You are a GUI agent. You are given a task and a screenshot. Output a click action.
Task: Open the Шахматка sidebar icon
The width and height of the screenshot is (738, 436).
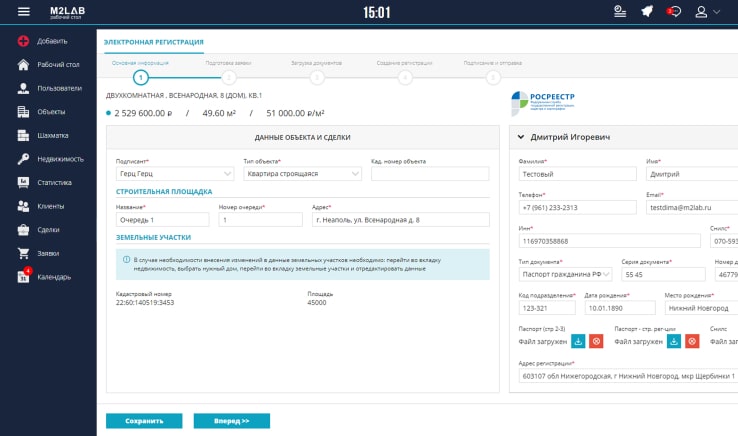[23, 135]
